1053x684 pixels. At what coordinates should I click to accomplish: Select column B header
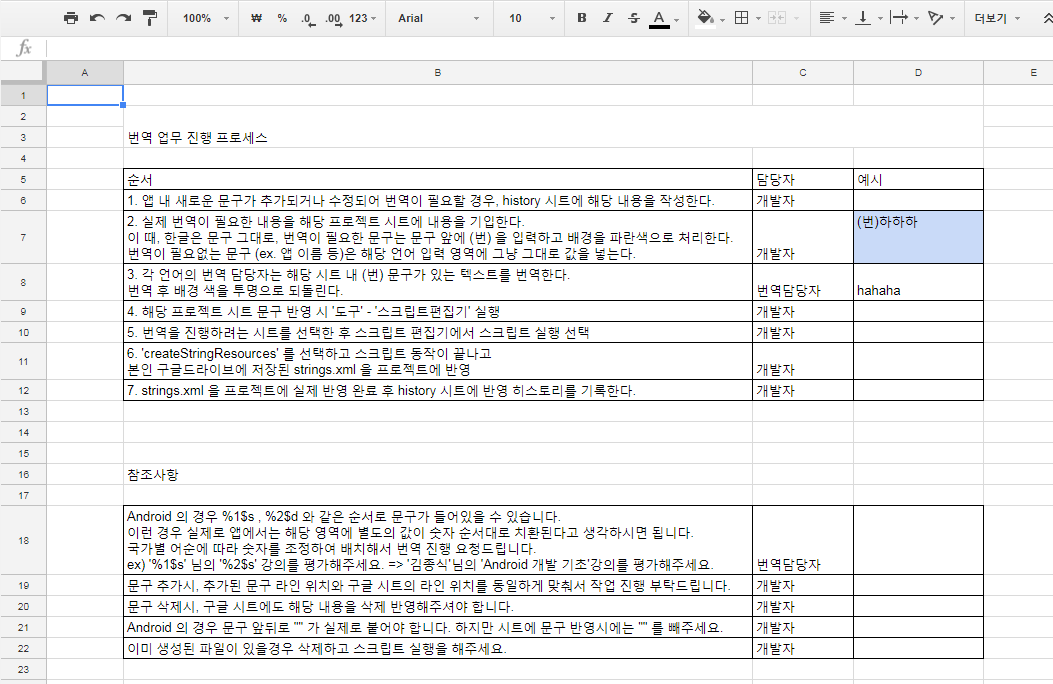438,72
